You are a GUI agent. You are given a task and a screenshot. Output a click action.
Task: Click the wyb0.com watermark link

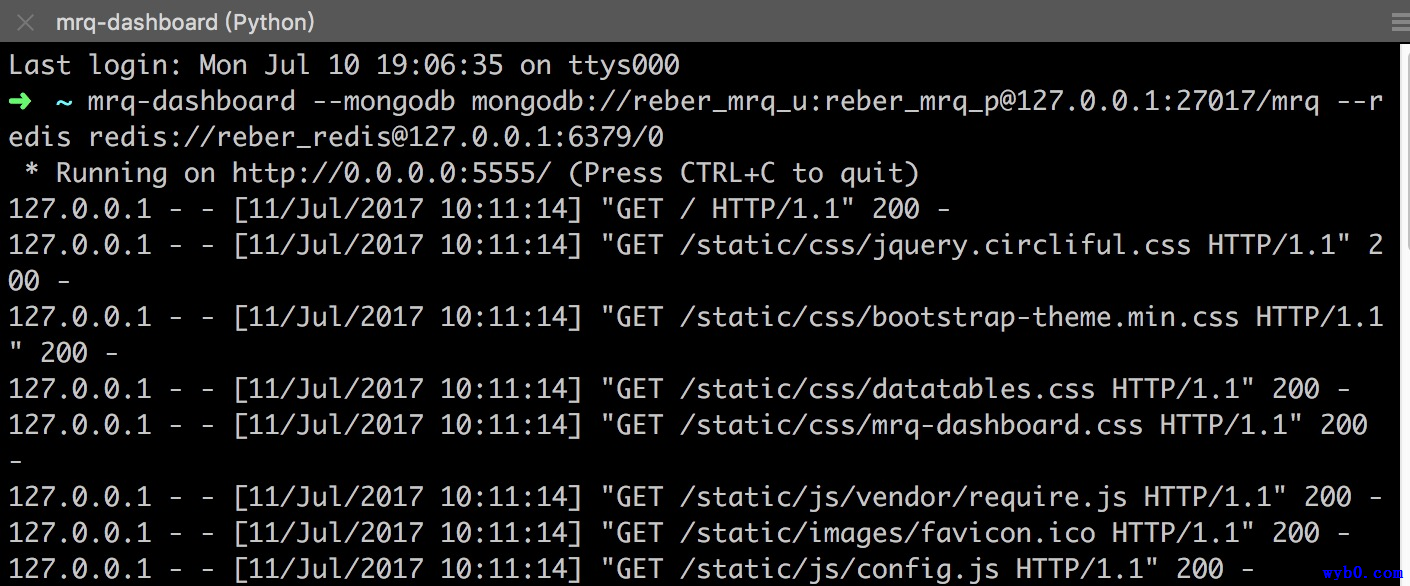(x=1362, y=573)
